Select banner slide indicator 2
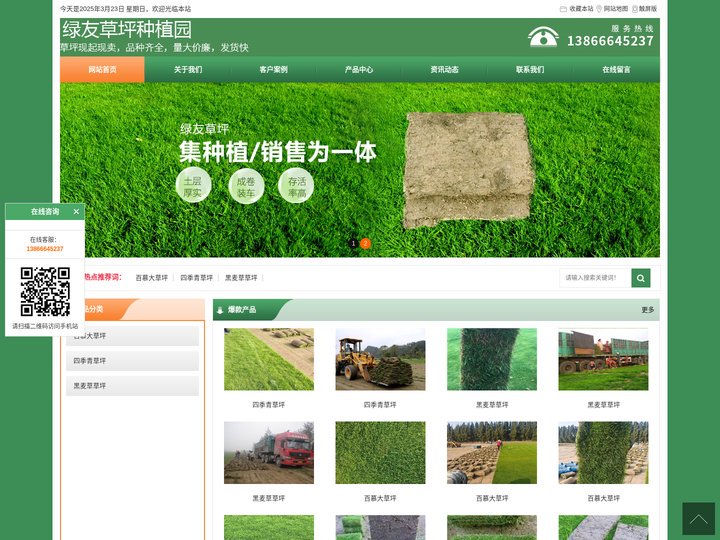This screenshot has height=540, width=720. [x=365, y=243]
